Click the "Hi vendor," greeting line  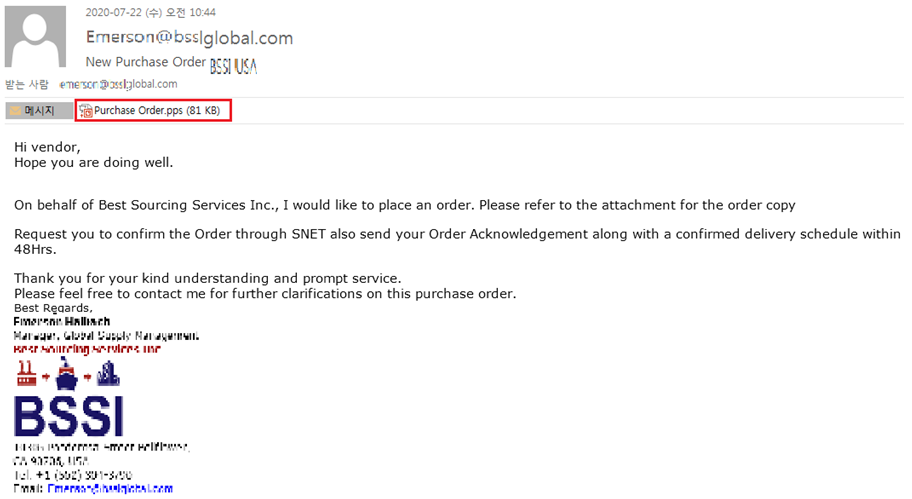(47, 147)
